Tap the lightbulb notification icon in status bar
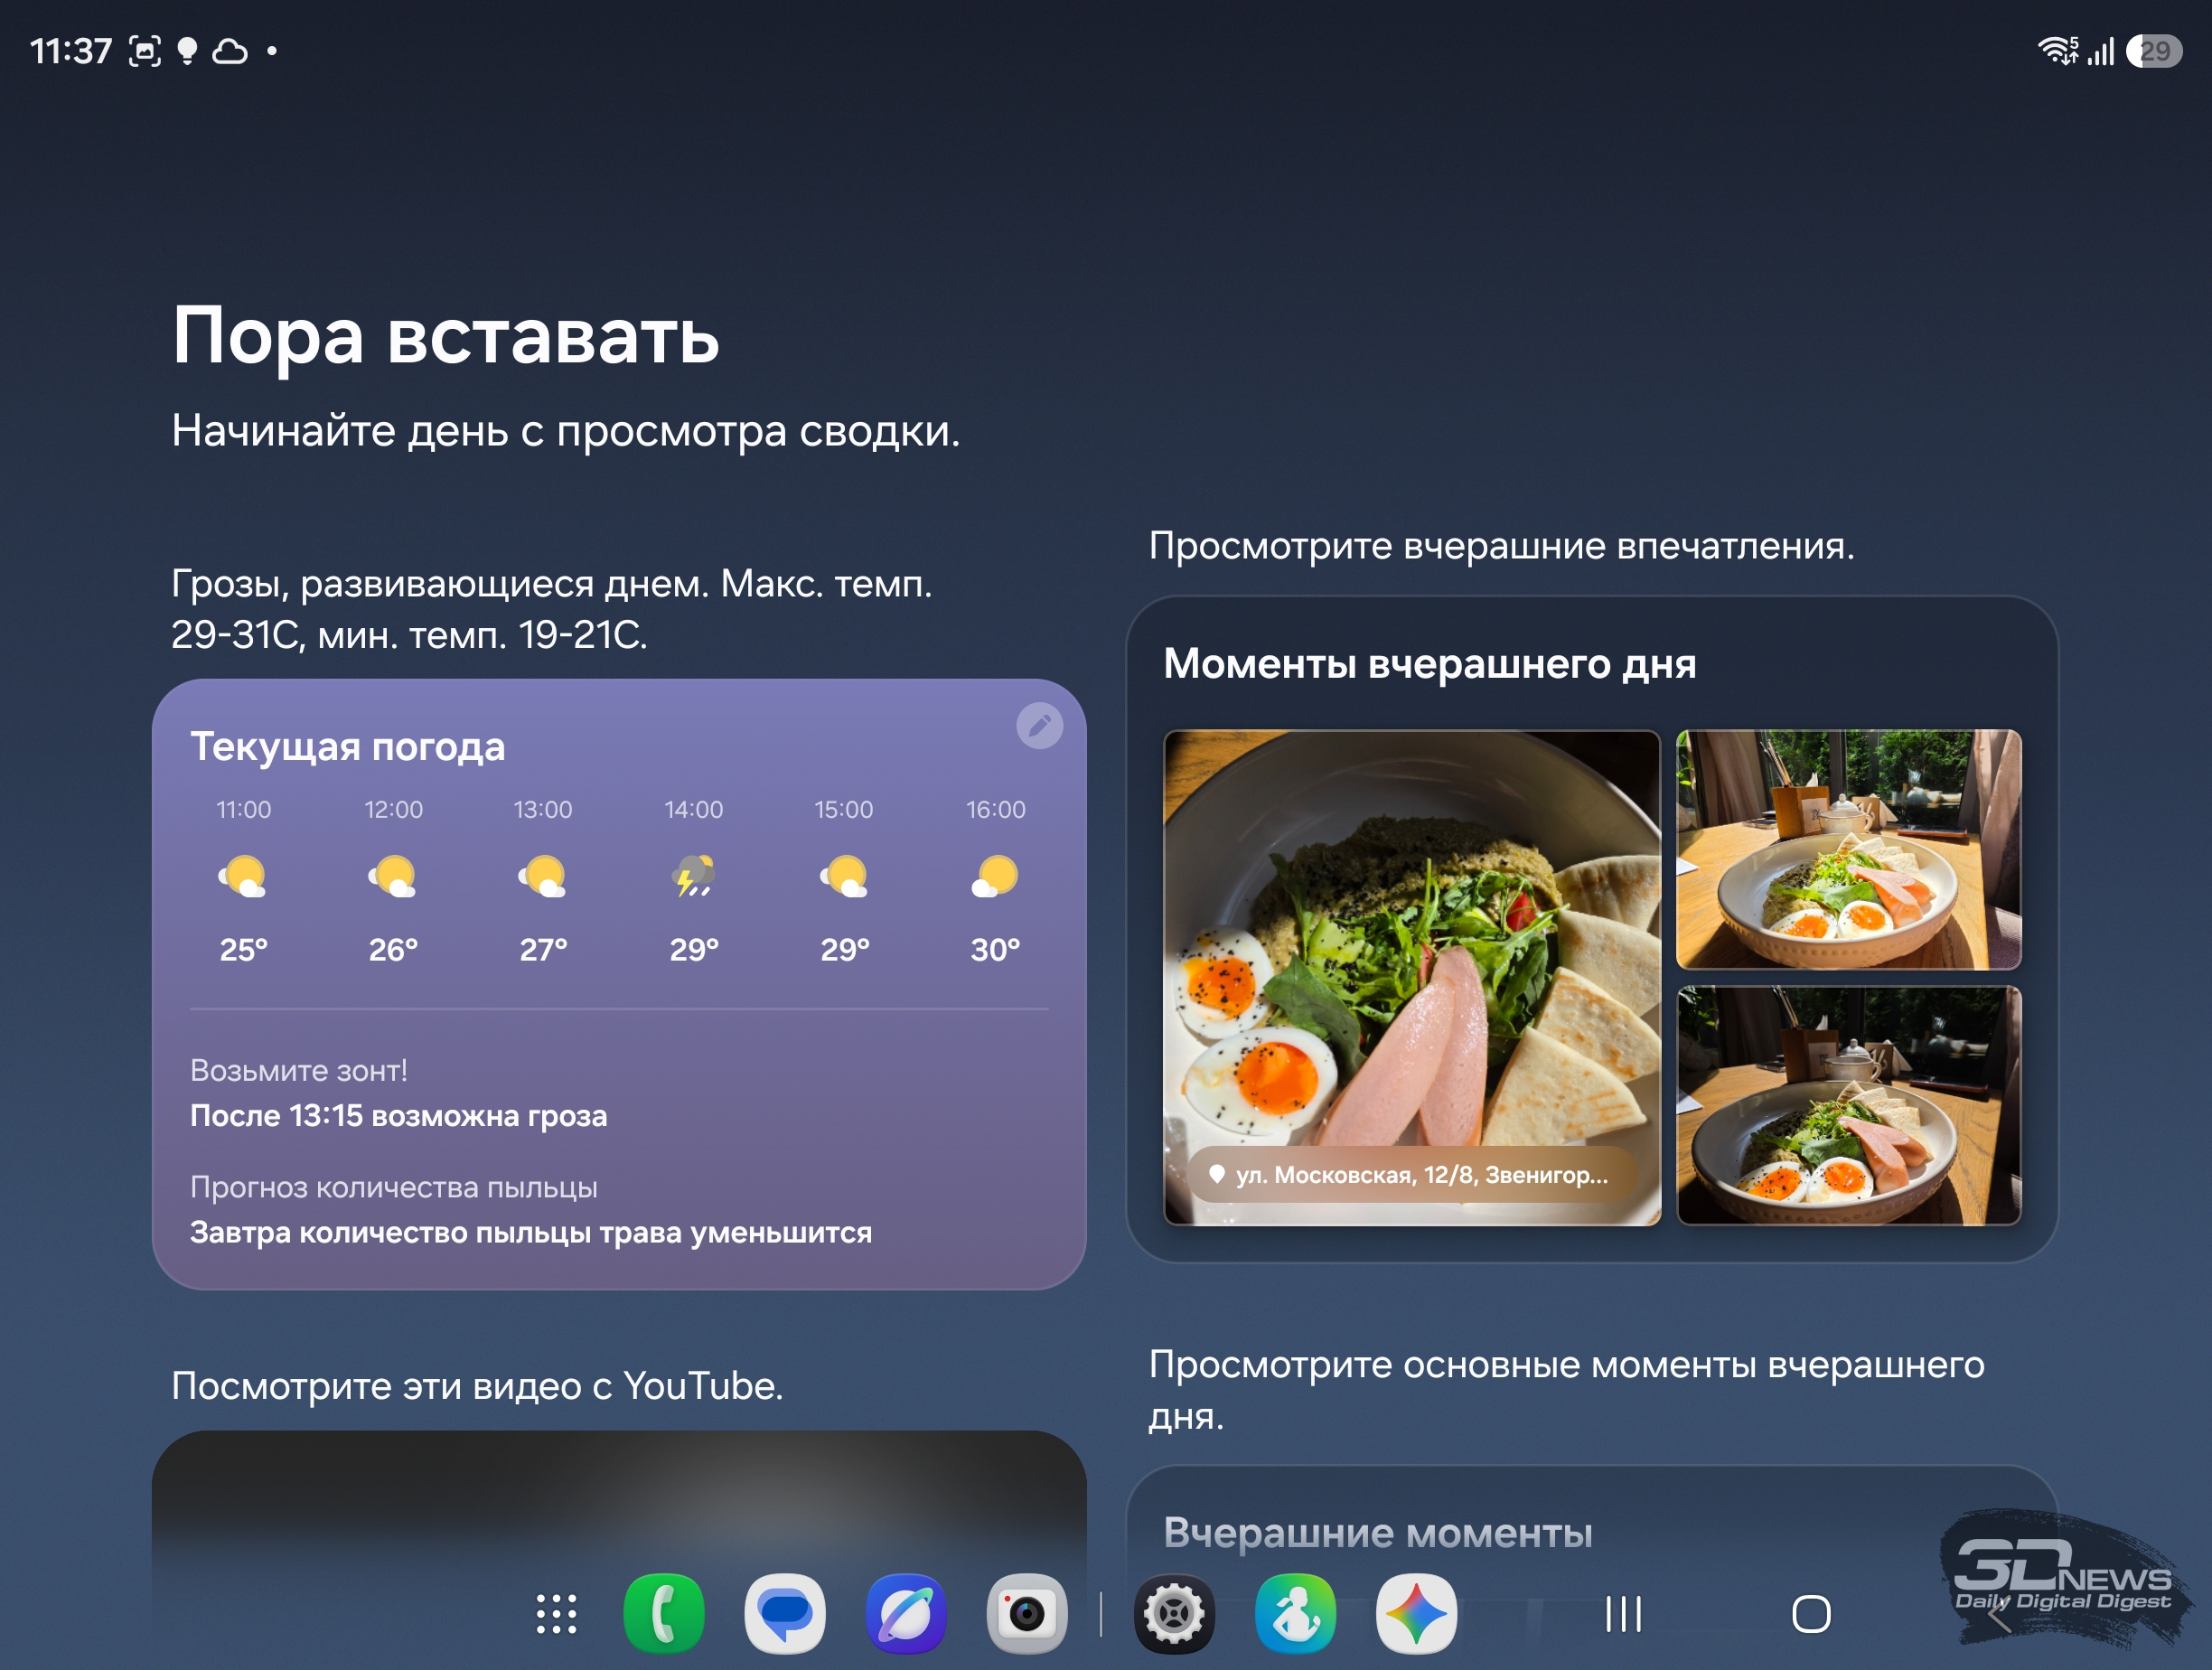The height and width of the screenshot is (1670, 2212). coord(187,51)
